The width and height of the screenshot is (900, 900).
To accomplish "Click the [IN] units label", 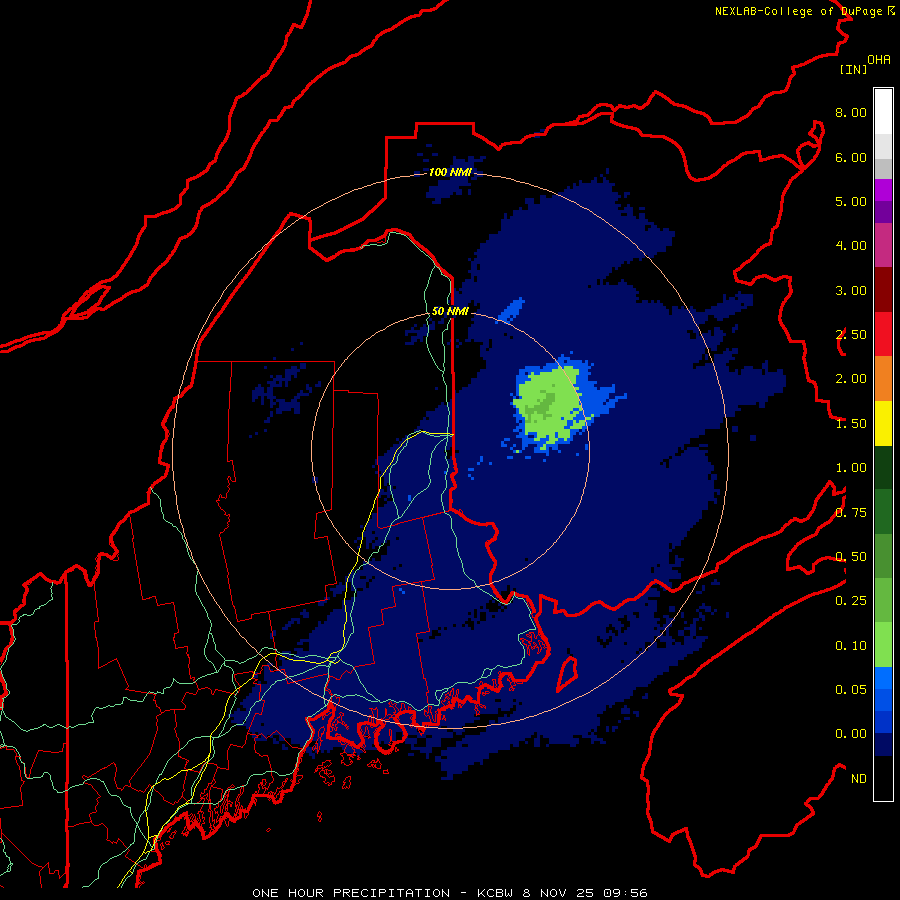I will (853, 69).
